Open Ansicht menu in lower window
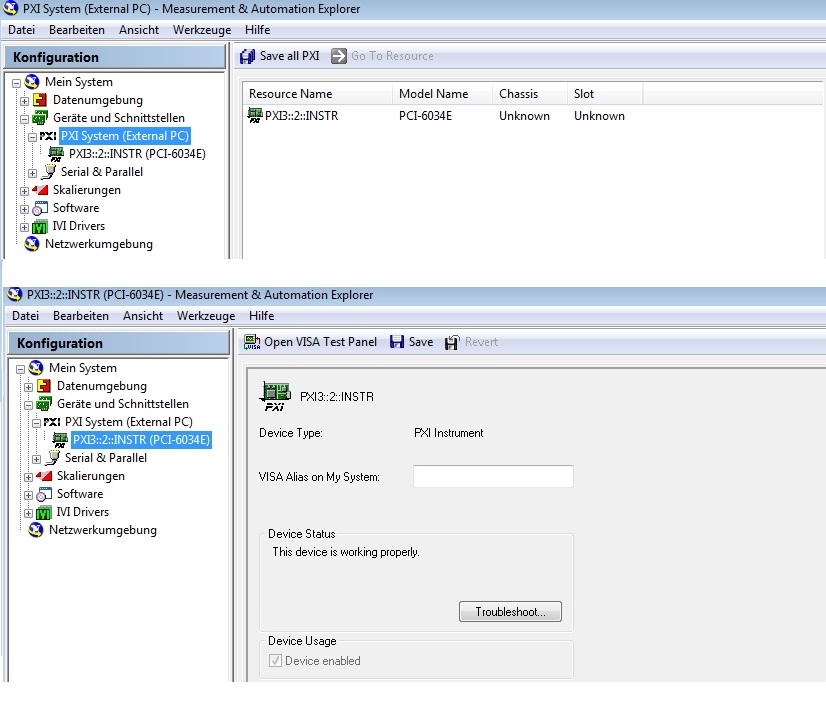The height and width of the screenshot is (720, 826). pyautogui.click(x=143, y=316)
